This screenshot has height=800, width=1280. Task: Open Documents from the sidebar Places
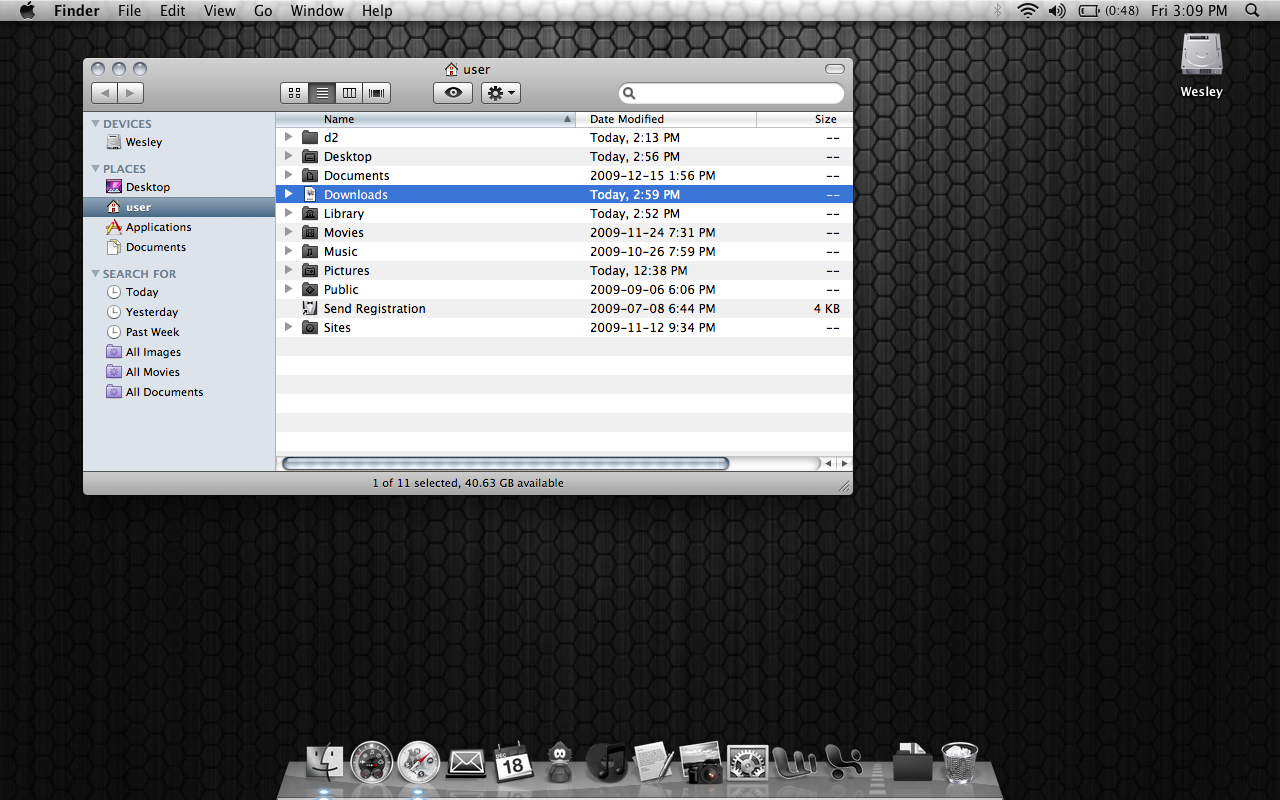[x=179, y=247]
